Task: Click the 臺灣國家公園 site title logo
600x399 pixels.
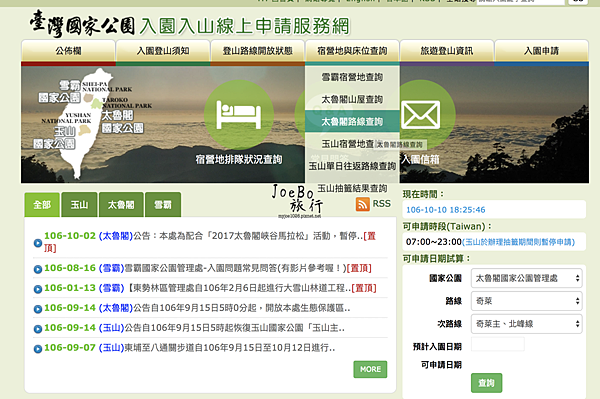Action: click(190, 24)
